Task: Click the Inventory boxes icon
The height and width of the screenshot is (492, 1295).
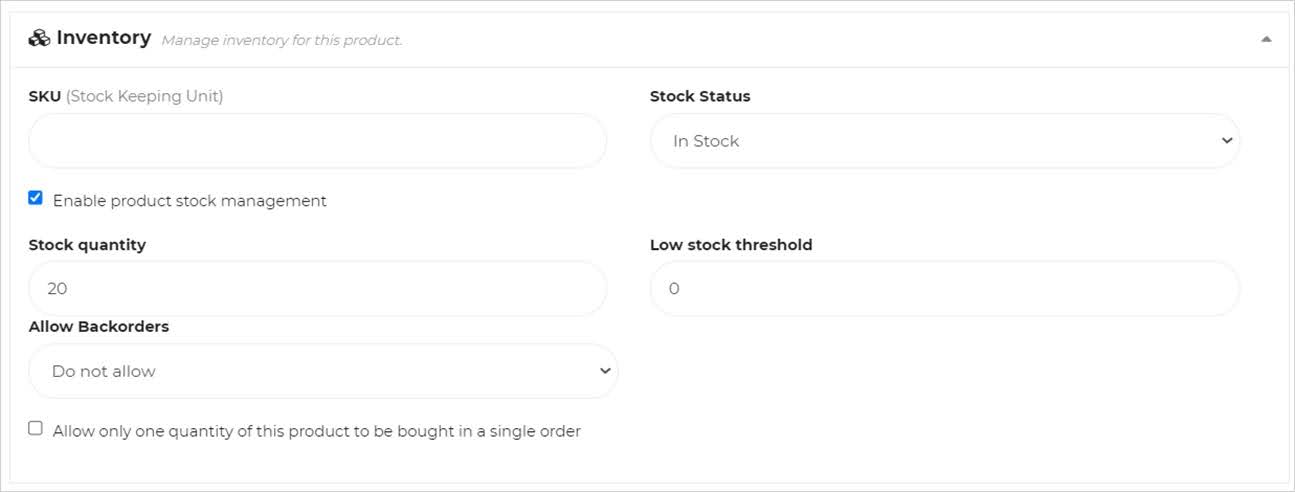Action: point(40,39)
